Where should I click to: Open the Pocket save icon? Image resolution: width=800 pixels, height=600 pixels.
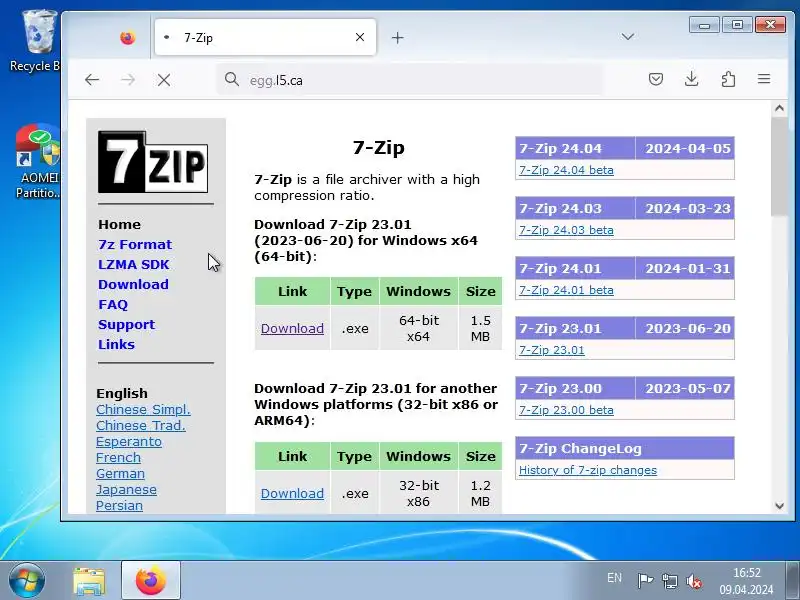[x=656, y=79]
